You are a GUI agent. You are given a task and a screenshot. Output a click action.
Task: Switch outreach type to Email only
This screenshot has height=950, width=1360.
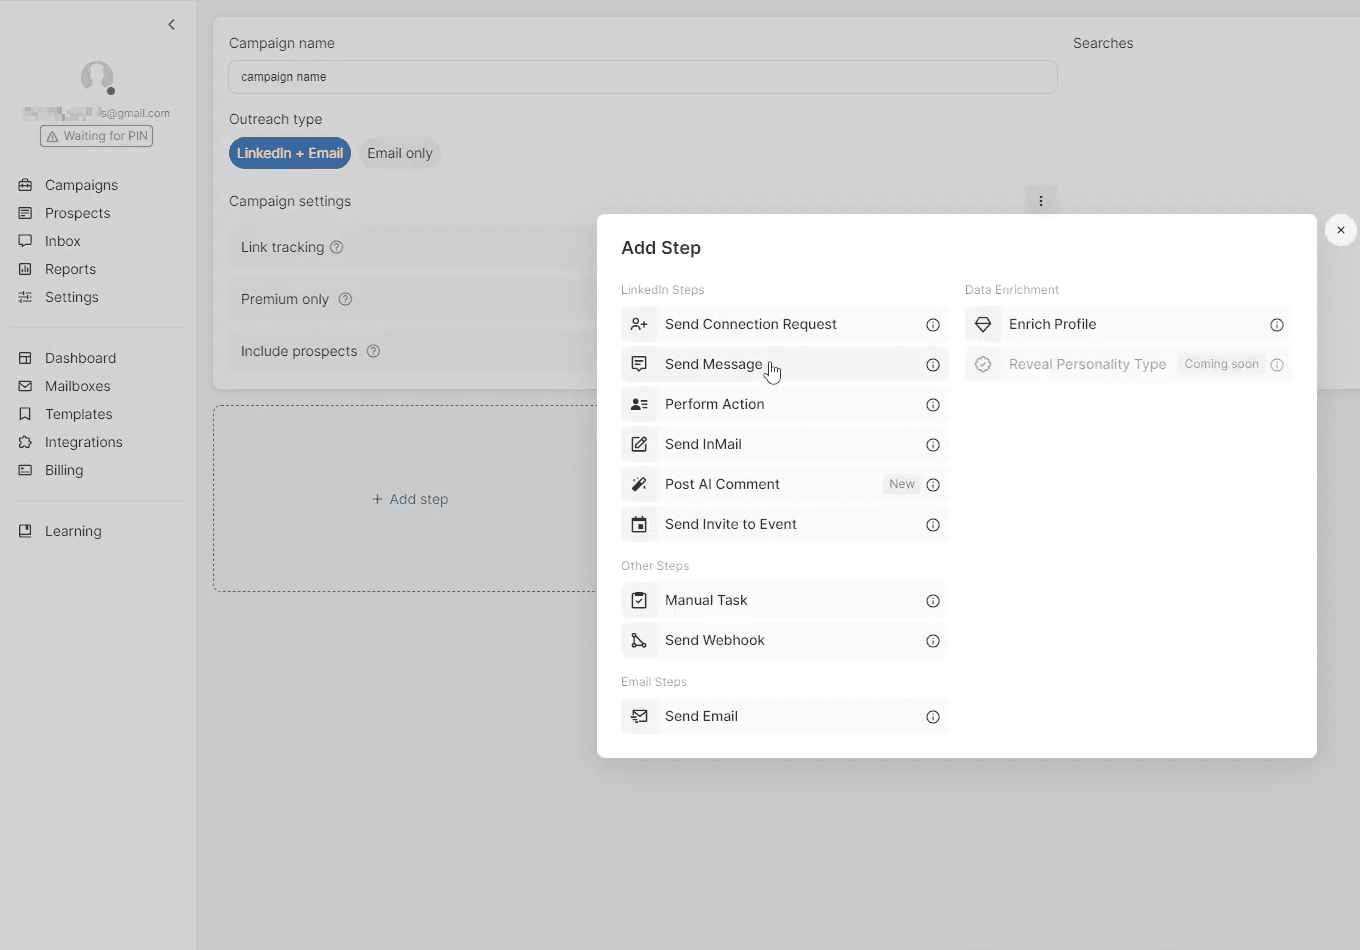399,153
